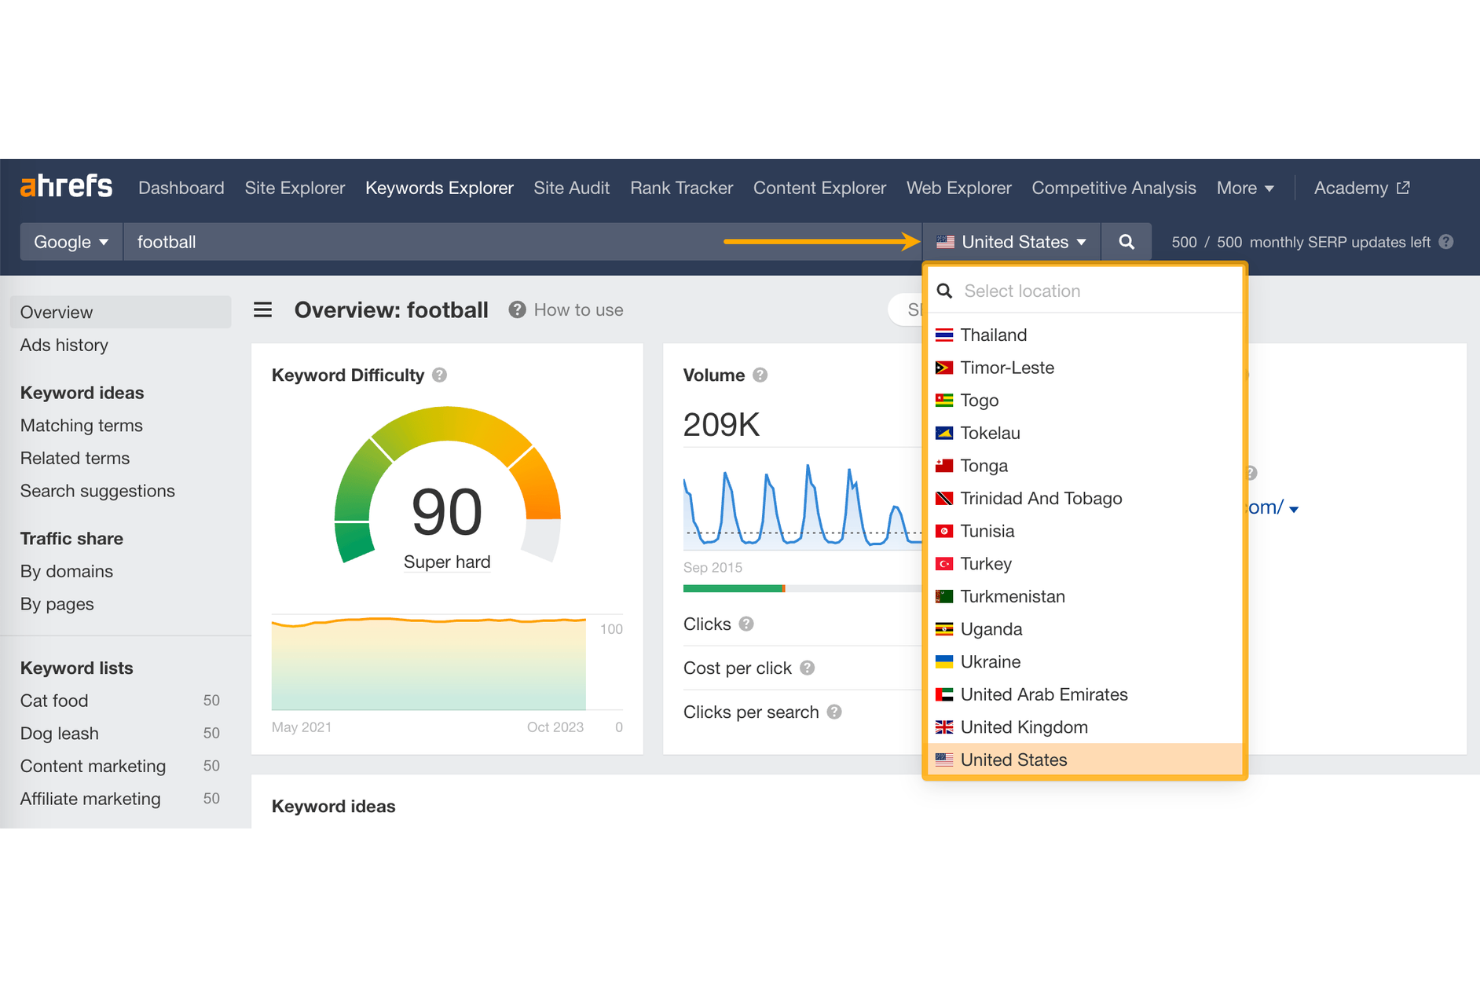Click the search magnifier icon in the keyword bar

point(1126,241)
